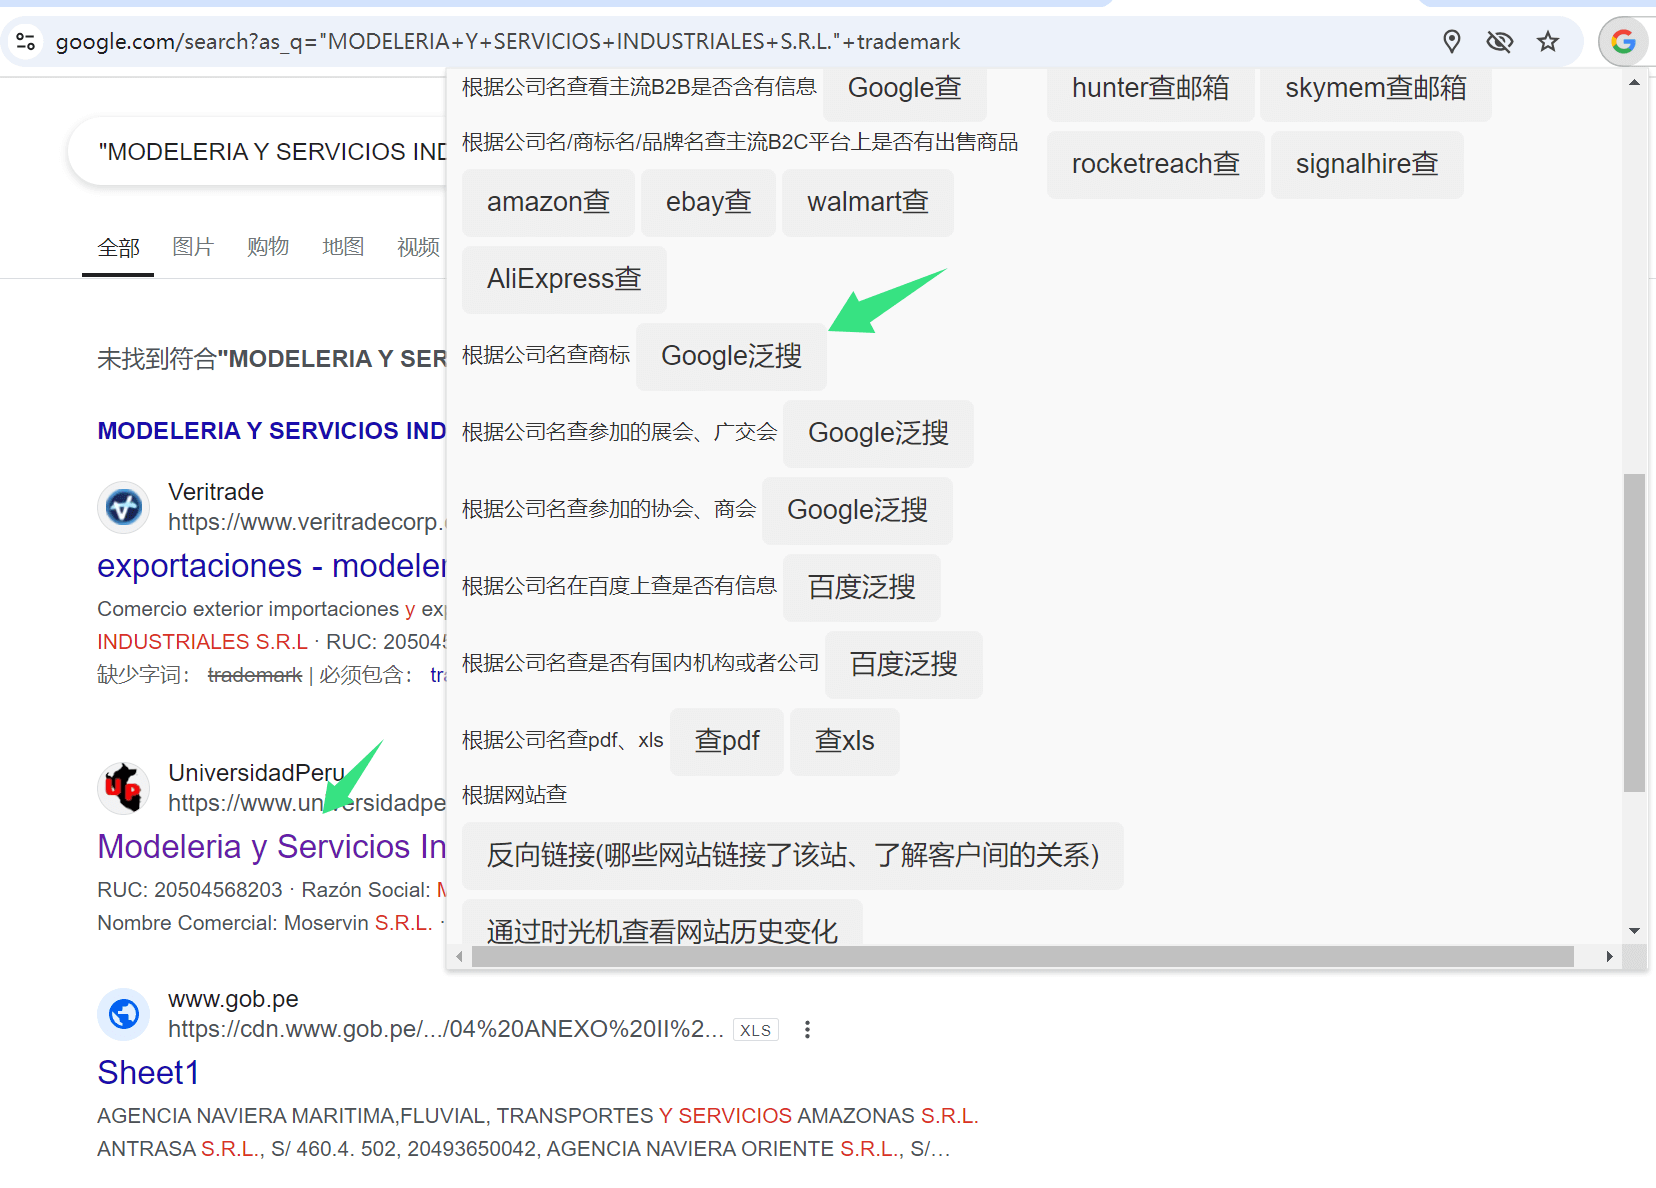Click 百度泛搜 for 国内机构或者公司
The width and height of the screenshot is (1656, 1188).
[903, 664]
